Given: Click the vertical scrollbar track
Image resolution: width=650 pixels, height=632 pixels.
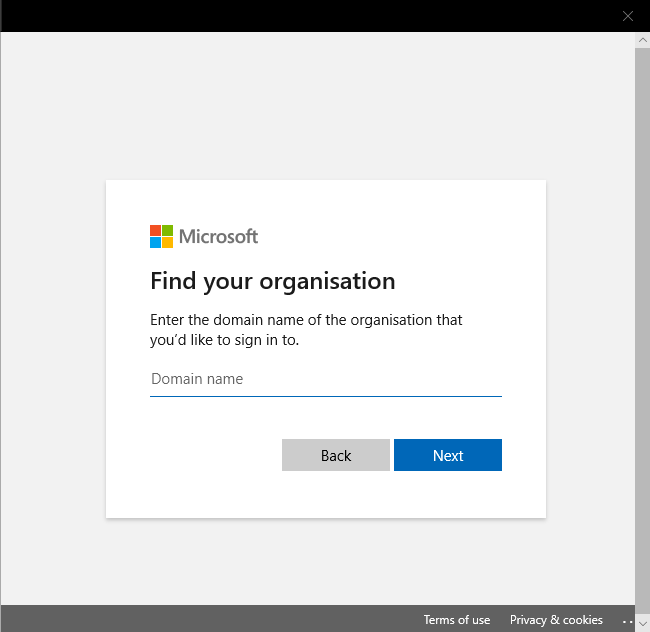Looking at the screenshot, I should tap(643, 332).
